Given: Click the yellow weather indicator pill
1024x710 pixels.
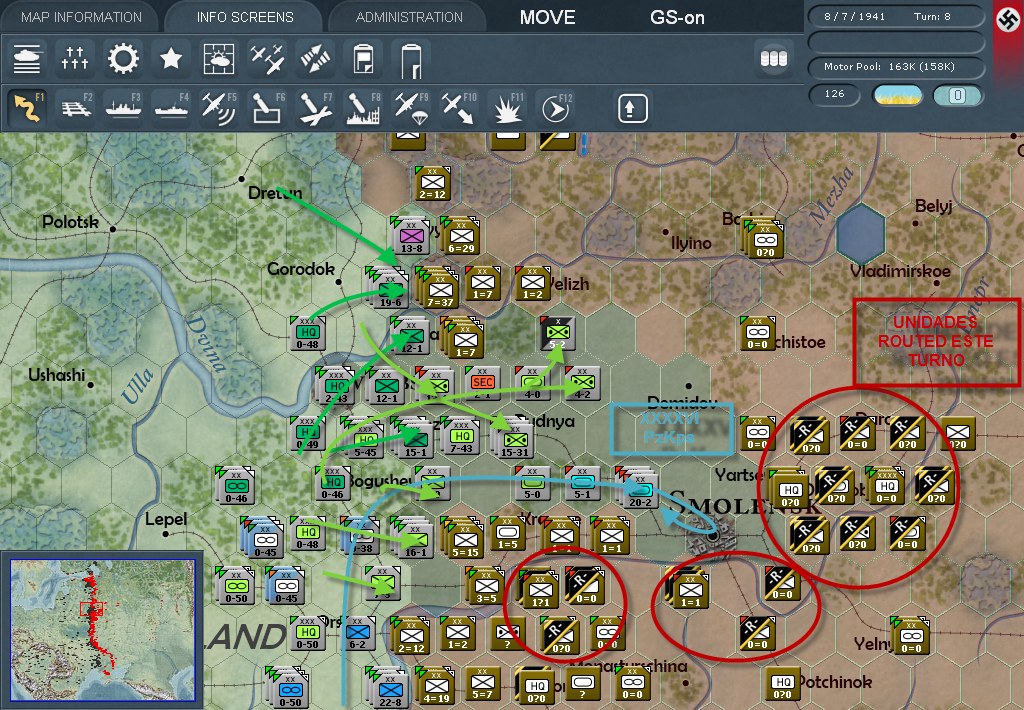Looking at the screenshot, I should tap(897, 95).
